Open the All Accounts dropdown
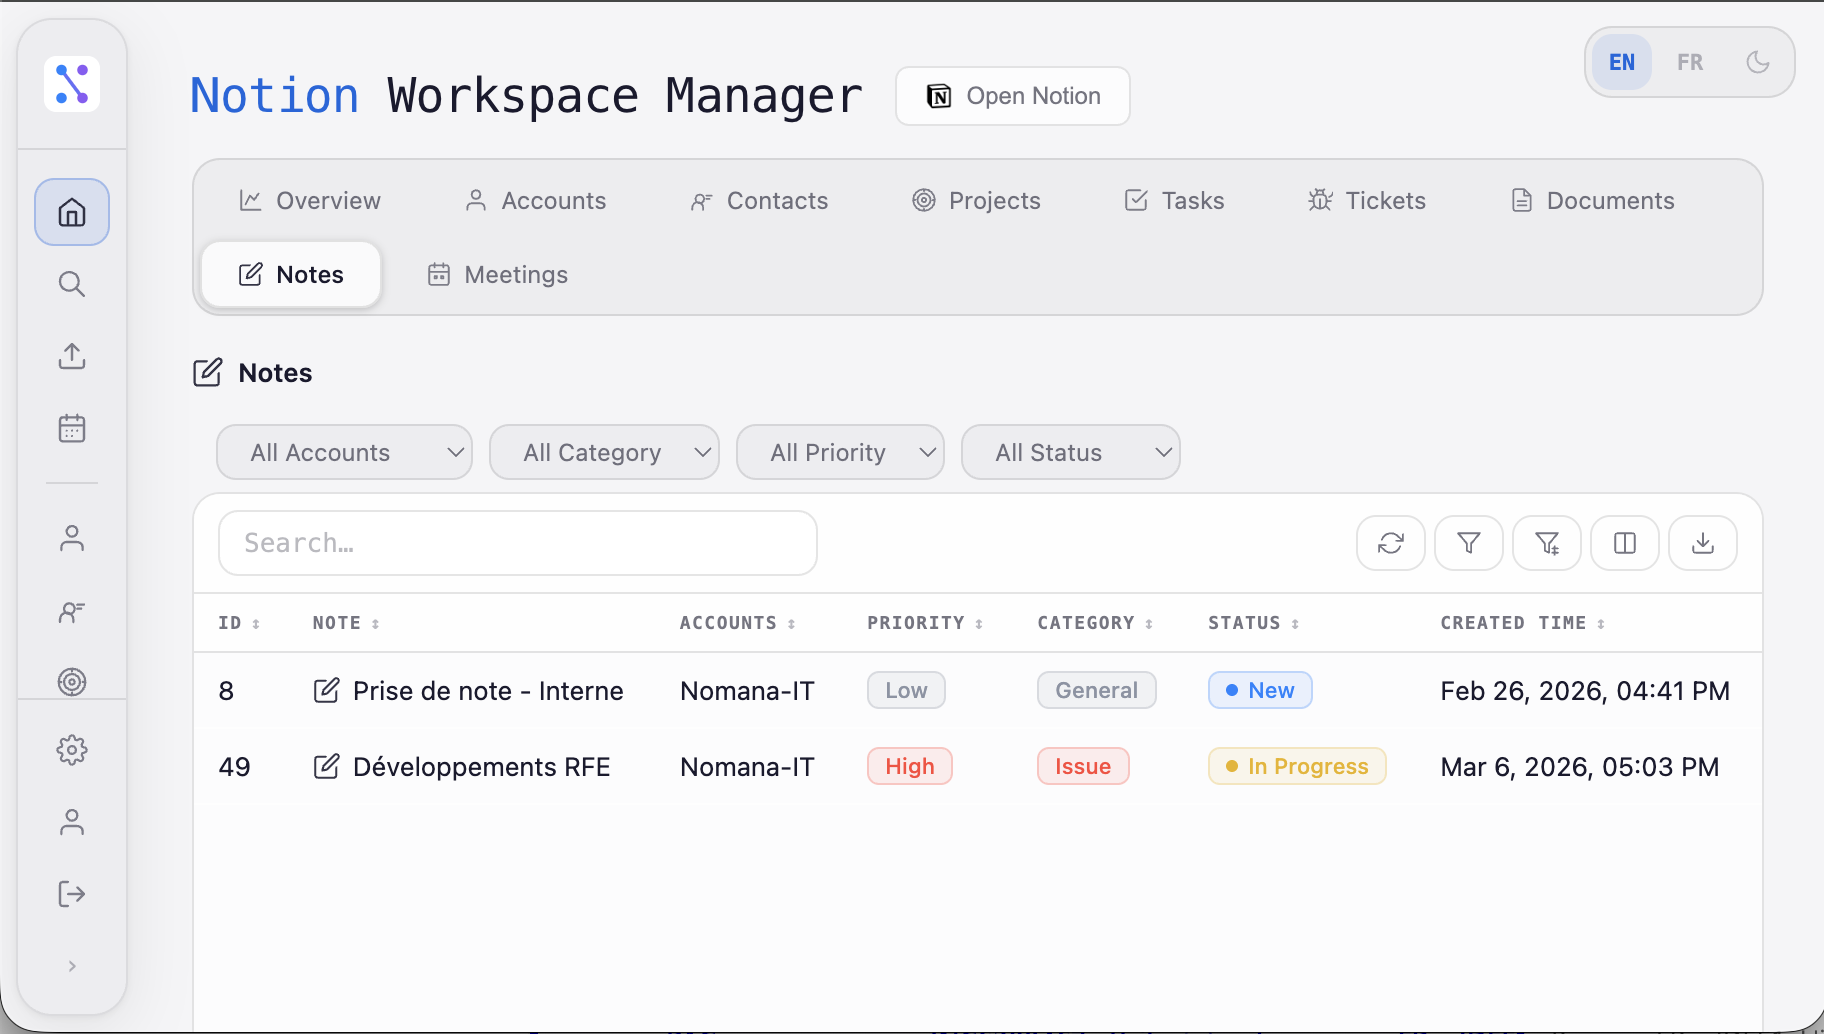 coord(344,452)
